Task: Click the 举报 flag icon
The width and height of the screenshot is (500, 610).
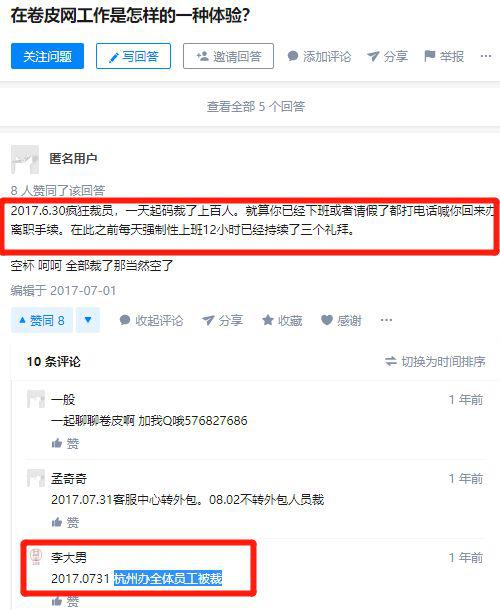Action: pyautogui.click(x=430, y=56)
